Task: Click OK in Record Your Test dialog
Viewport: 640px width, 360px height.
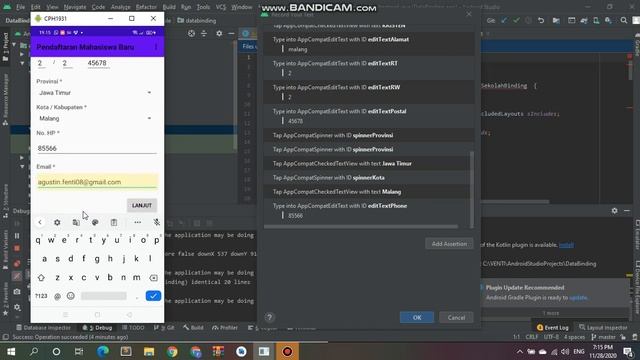Action: coord(417,318)
